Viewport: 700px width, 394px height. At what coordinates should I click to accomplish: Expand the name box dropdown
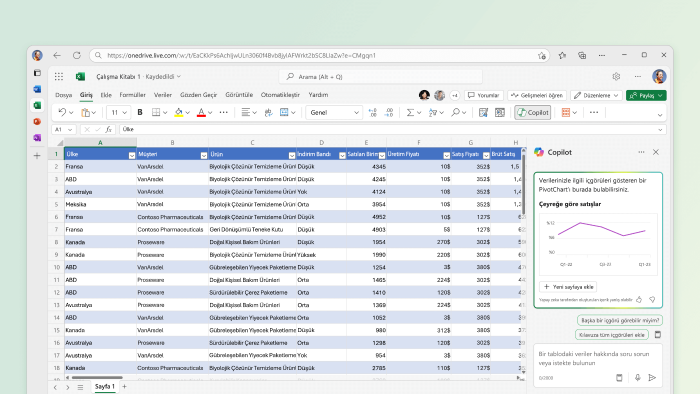pos(70,129)
